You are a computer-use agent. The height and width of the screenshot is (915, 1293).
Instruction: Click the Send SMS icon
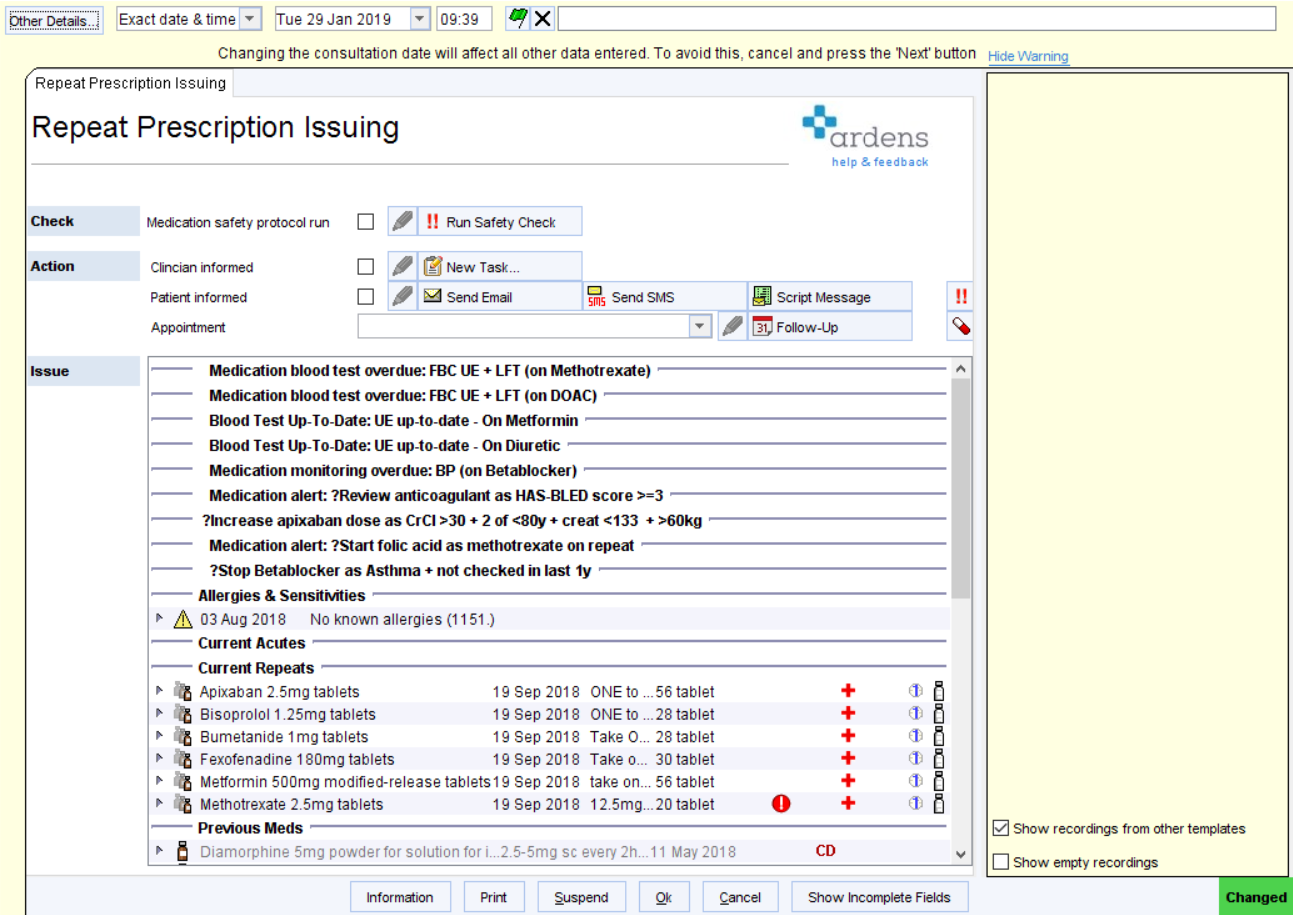tap(596, 296)
